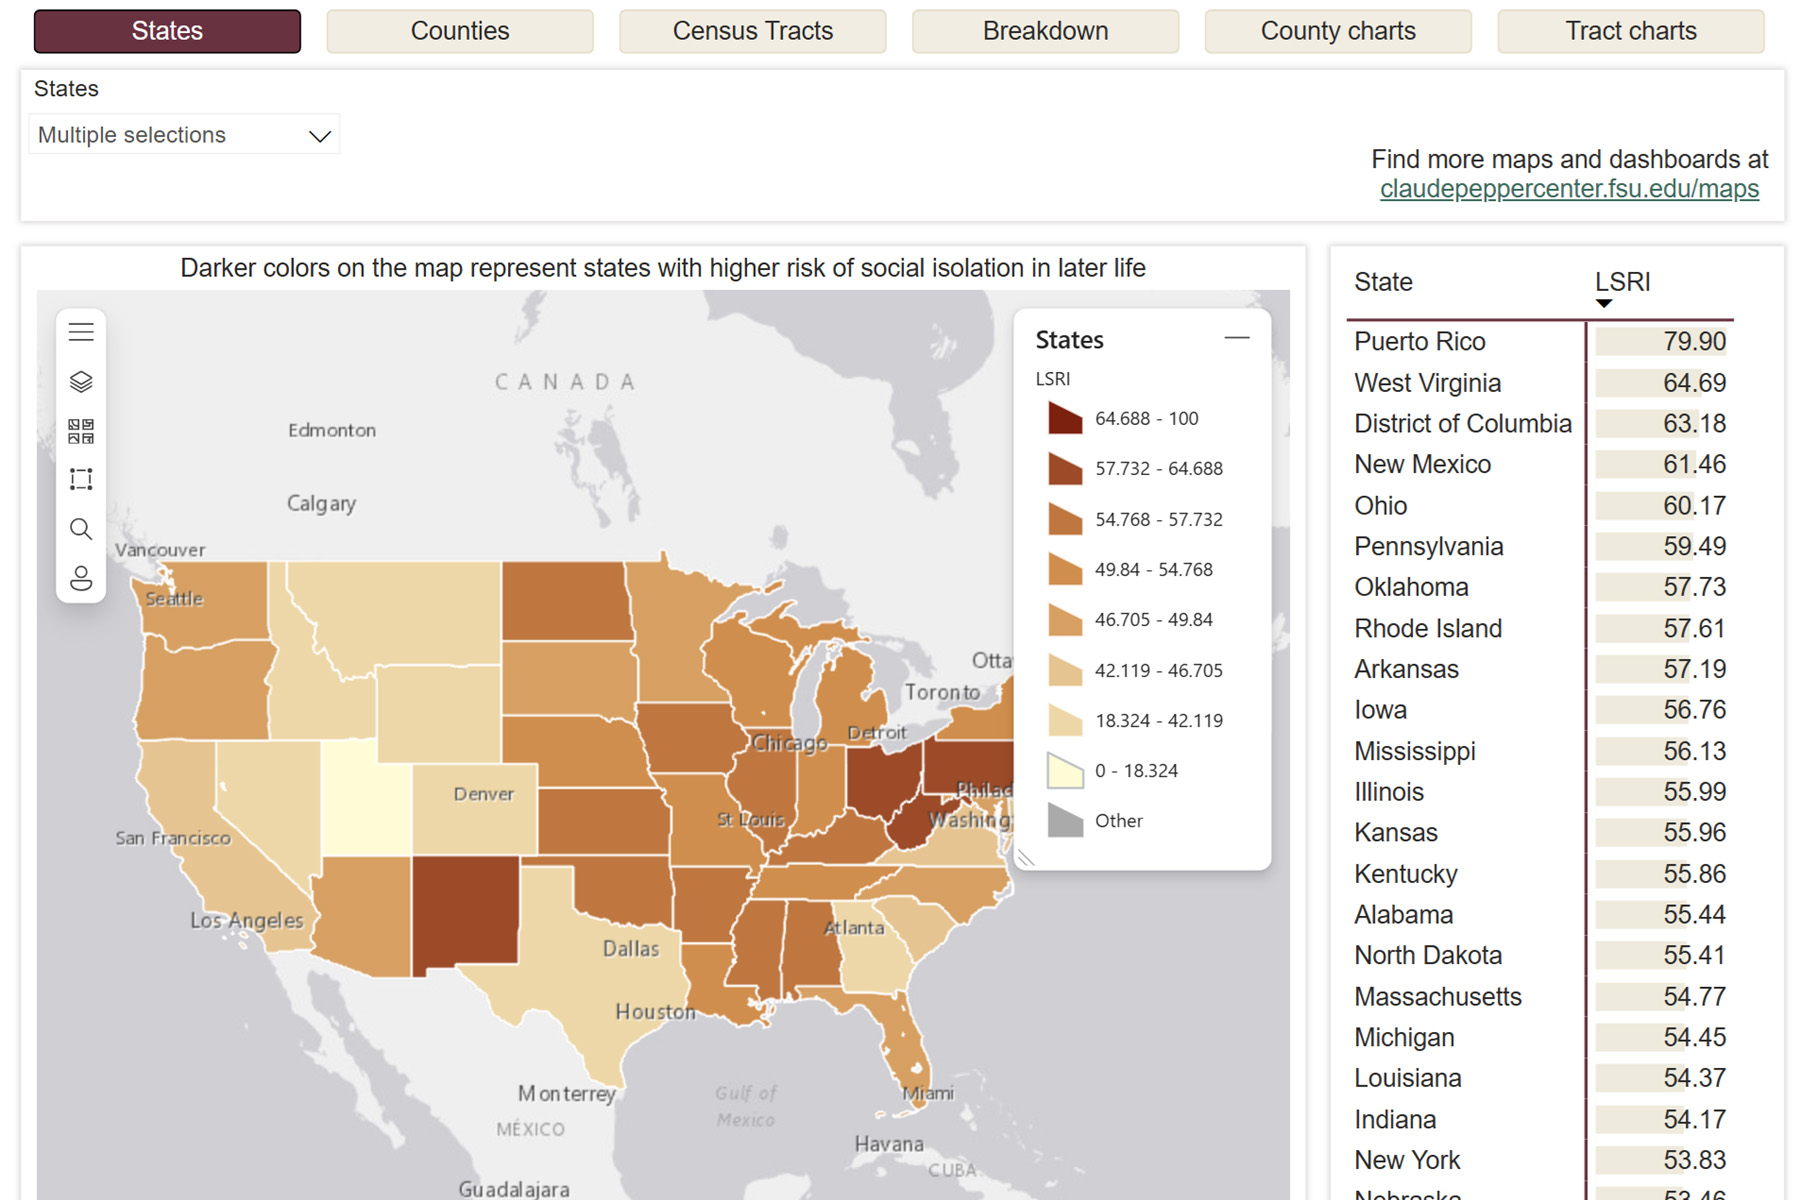1800x1200 pixels.
Task: Open the Census Tracts tab
Action: coord(752,31)
